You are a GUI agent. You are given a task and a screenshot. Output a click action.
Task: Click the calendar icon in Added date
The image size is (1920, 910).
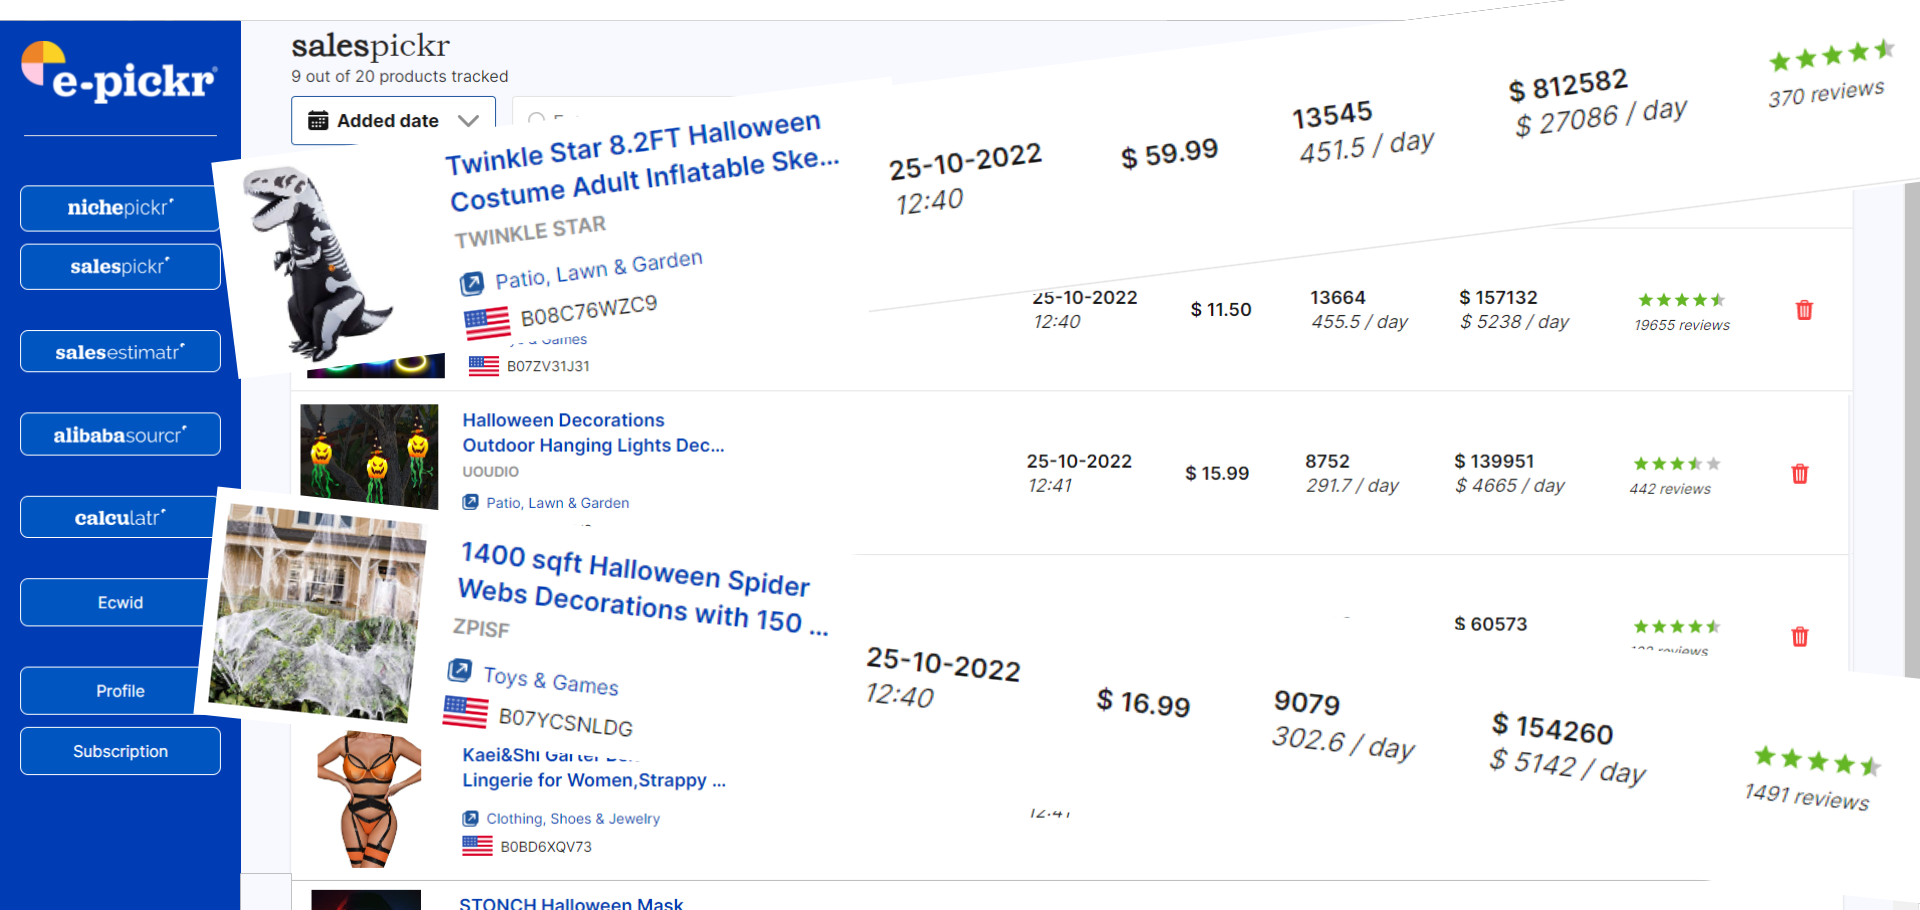point(318,121)
